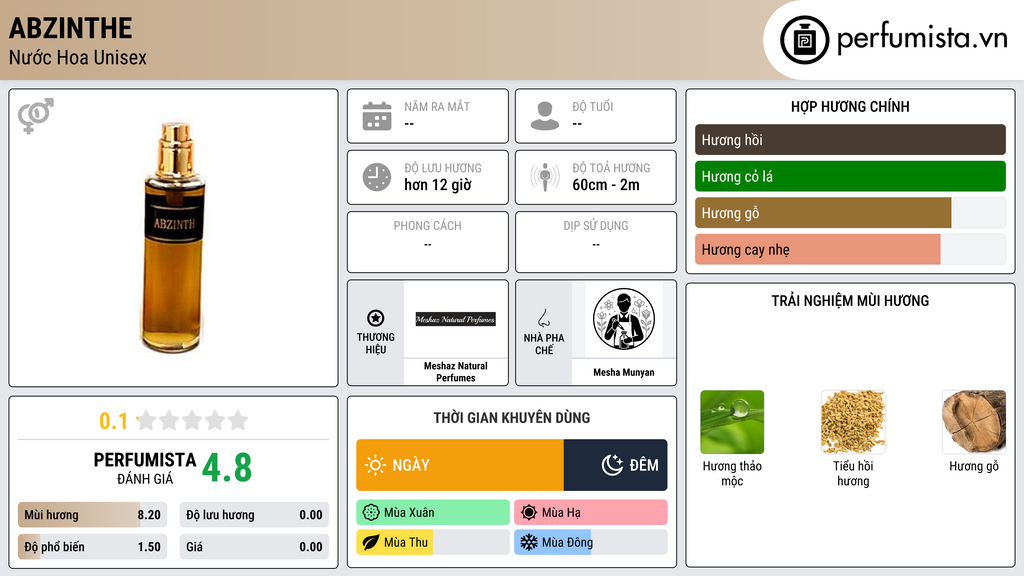Open the Meshaz Natural Perfumes brand logo
The width and height of the screenshot is (1024, 576).
(456, 319)
